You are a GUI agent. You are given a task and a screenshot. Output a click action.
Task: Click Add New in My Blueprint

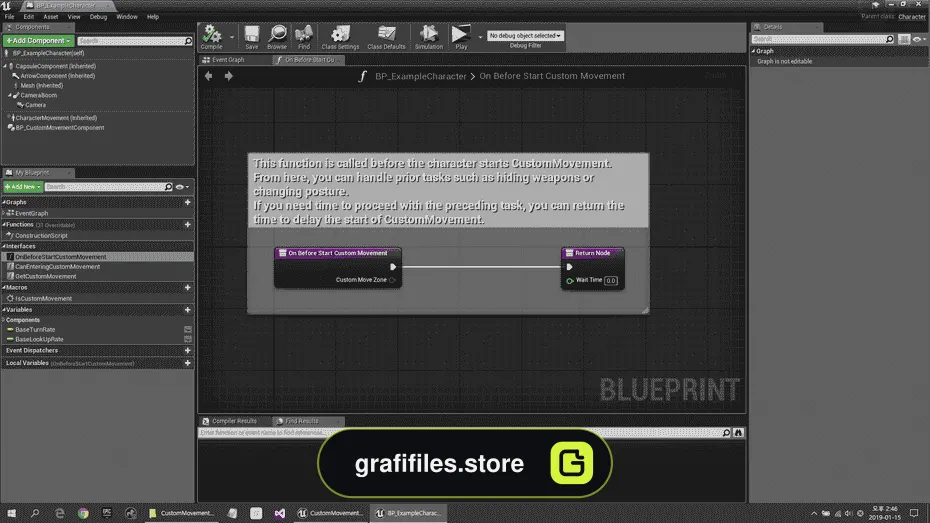pyautogui.click(x=23, y=187)
